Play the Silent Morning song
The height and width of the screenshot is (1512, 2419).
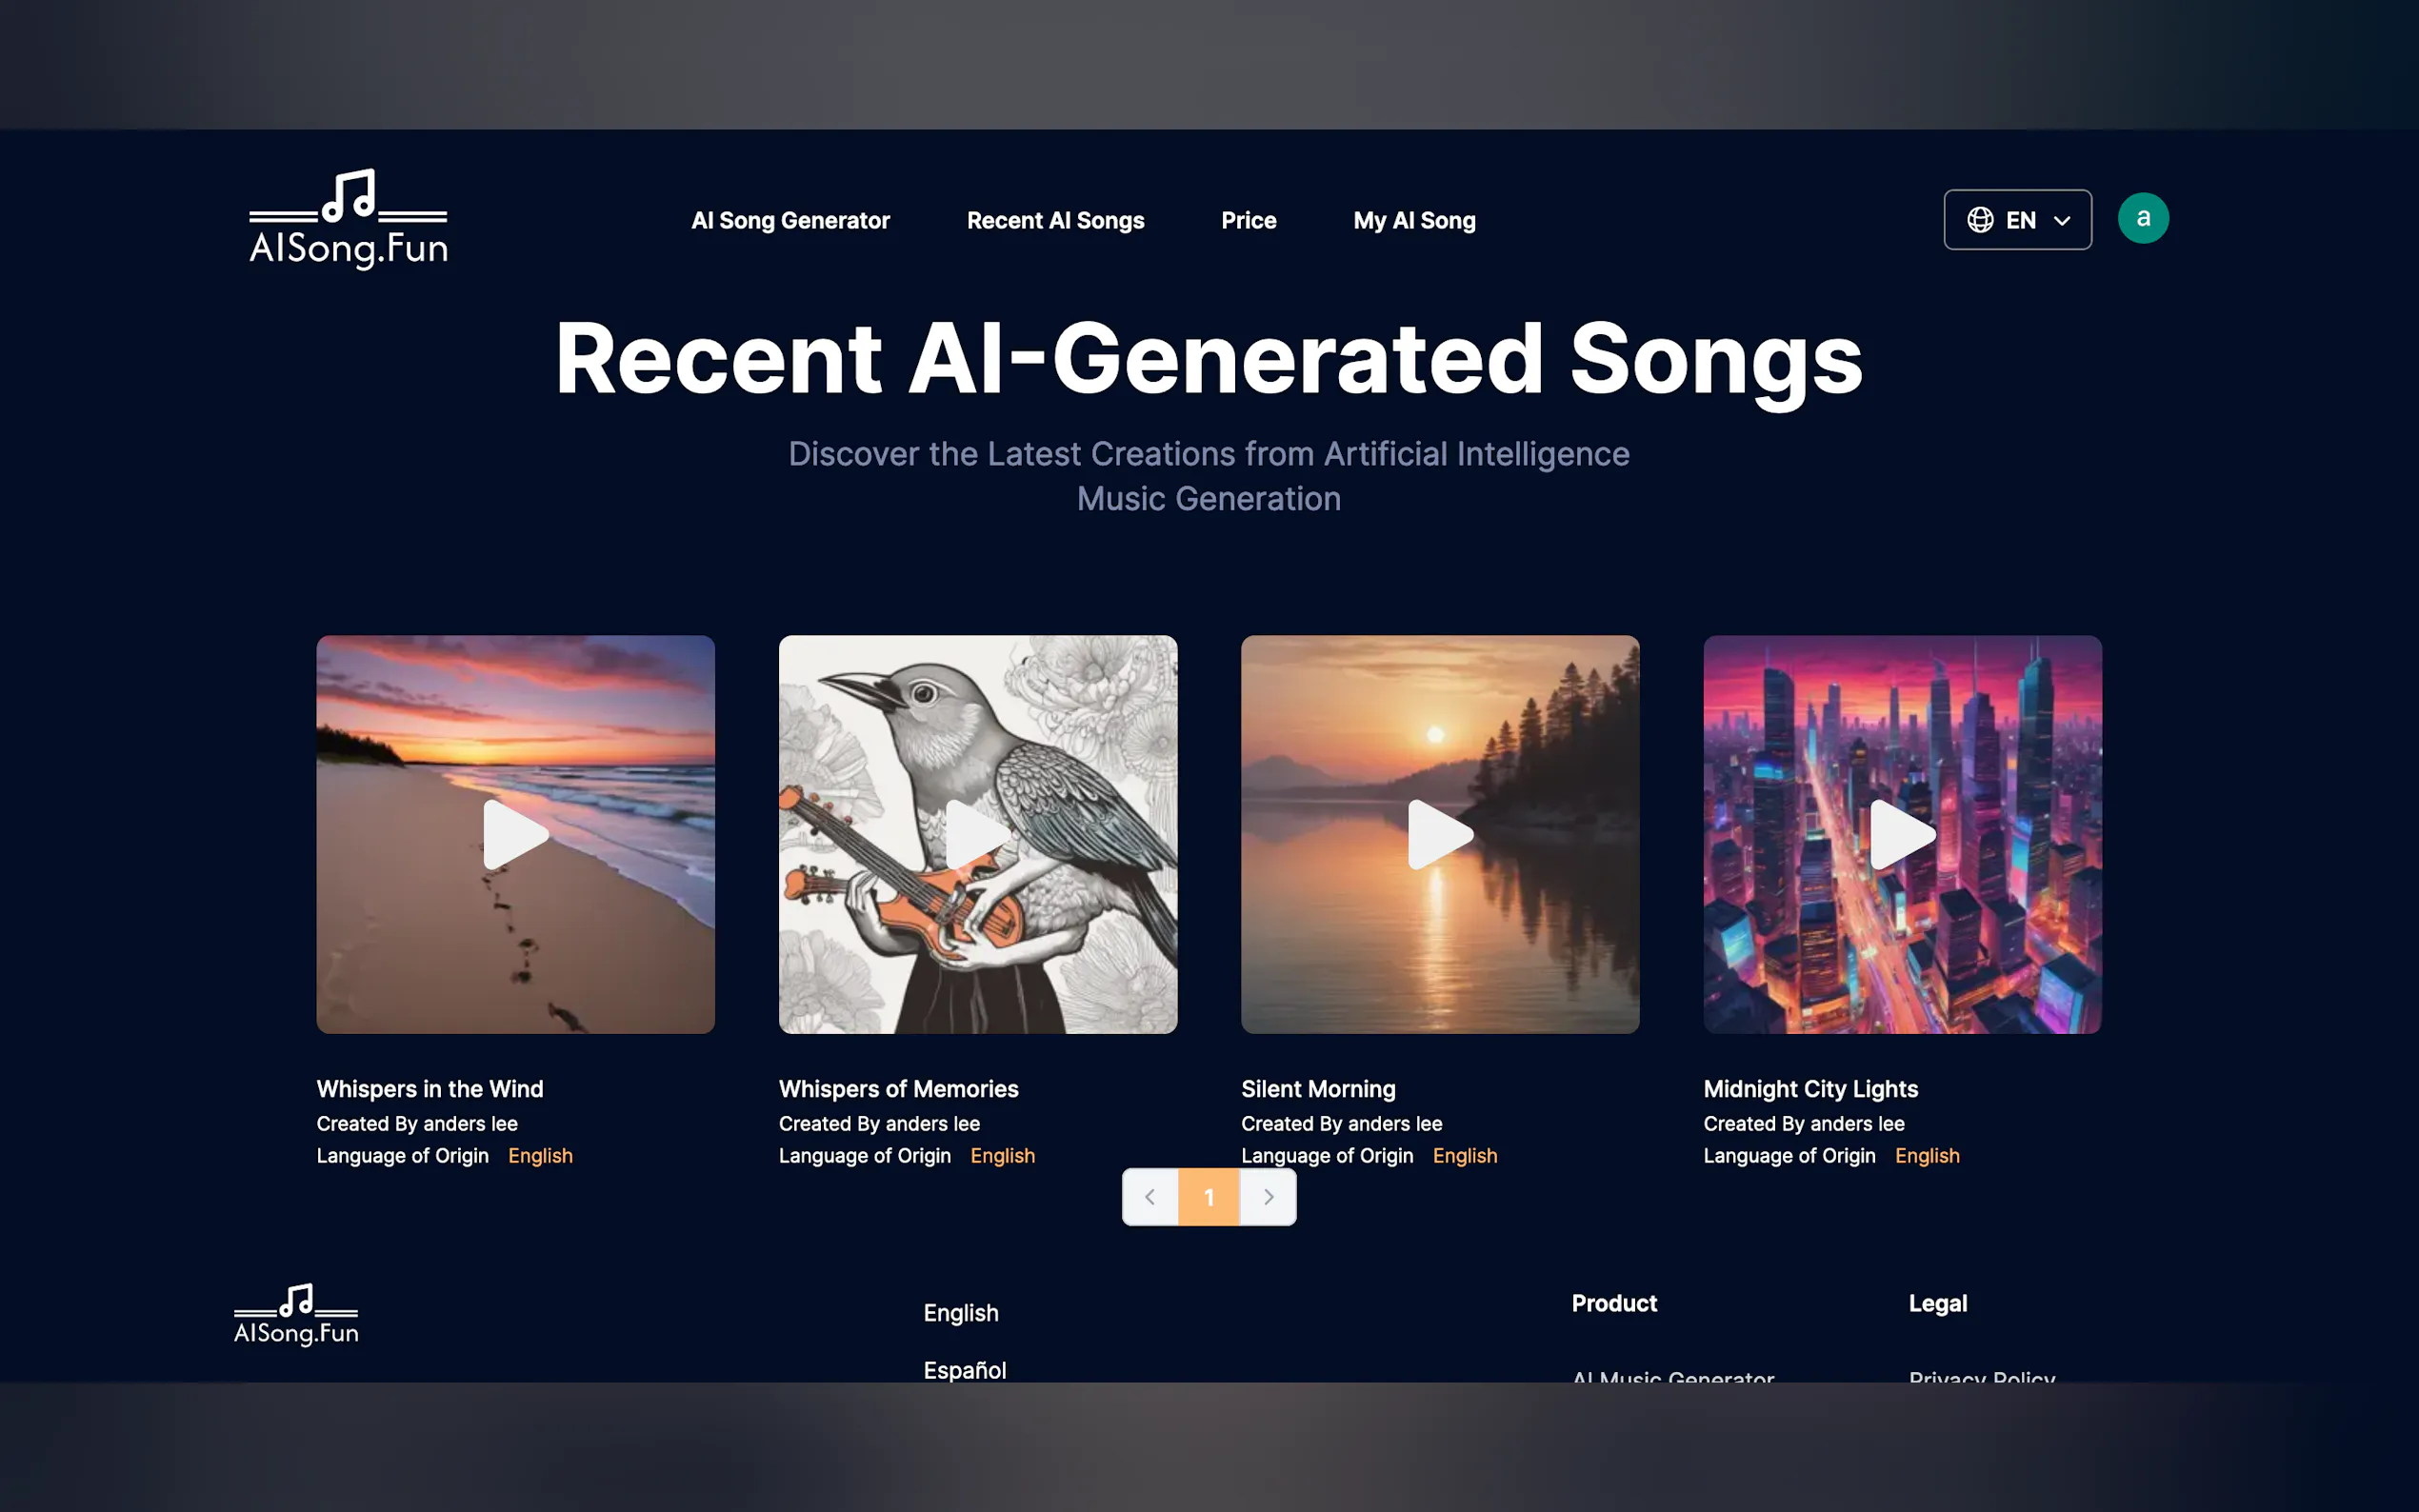tap(1440, 834)
